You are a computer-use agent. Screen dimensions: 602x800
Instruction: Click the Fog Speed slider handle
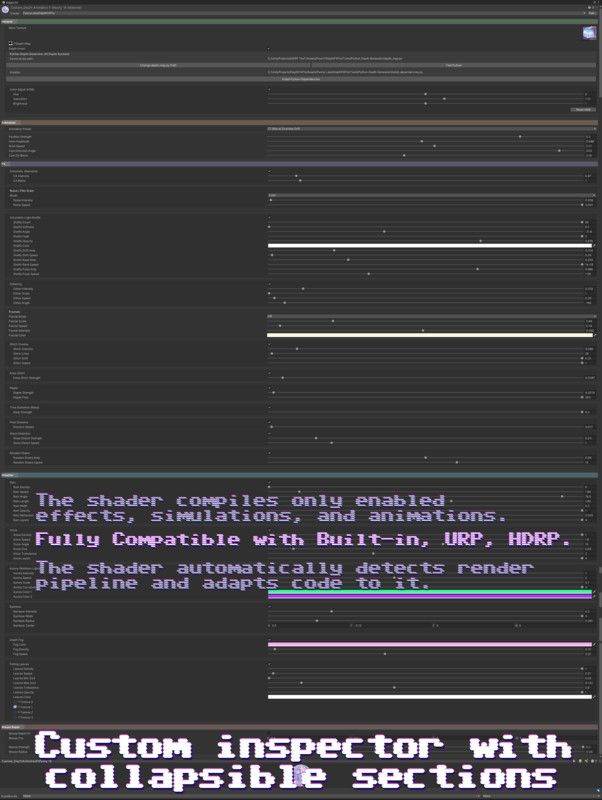tap(385, 654)
